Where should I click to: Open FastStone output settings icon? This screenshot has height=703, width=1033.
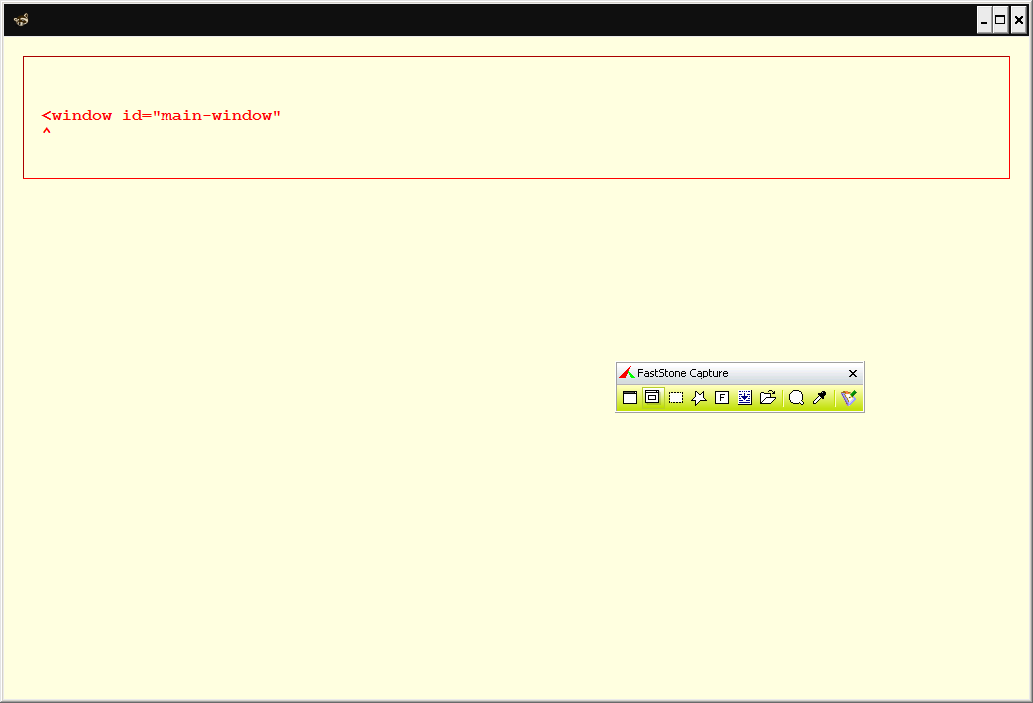pyautogui.click(x=849, y=397)
